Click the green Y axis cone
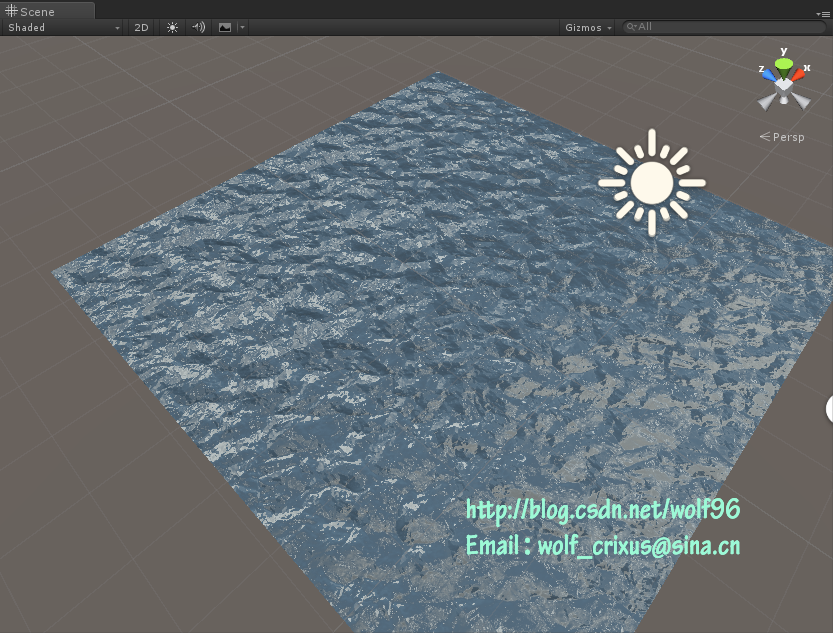The image size is (833, 633). click(785, 65)
